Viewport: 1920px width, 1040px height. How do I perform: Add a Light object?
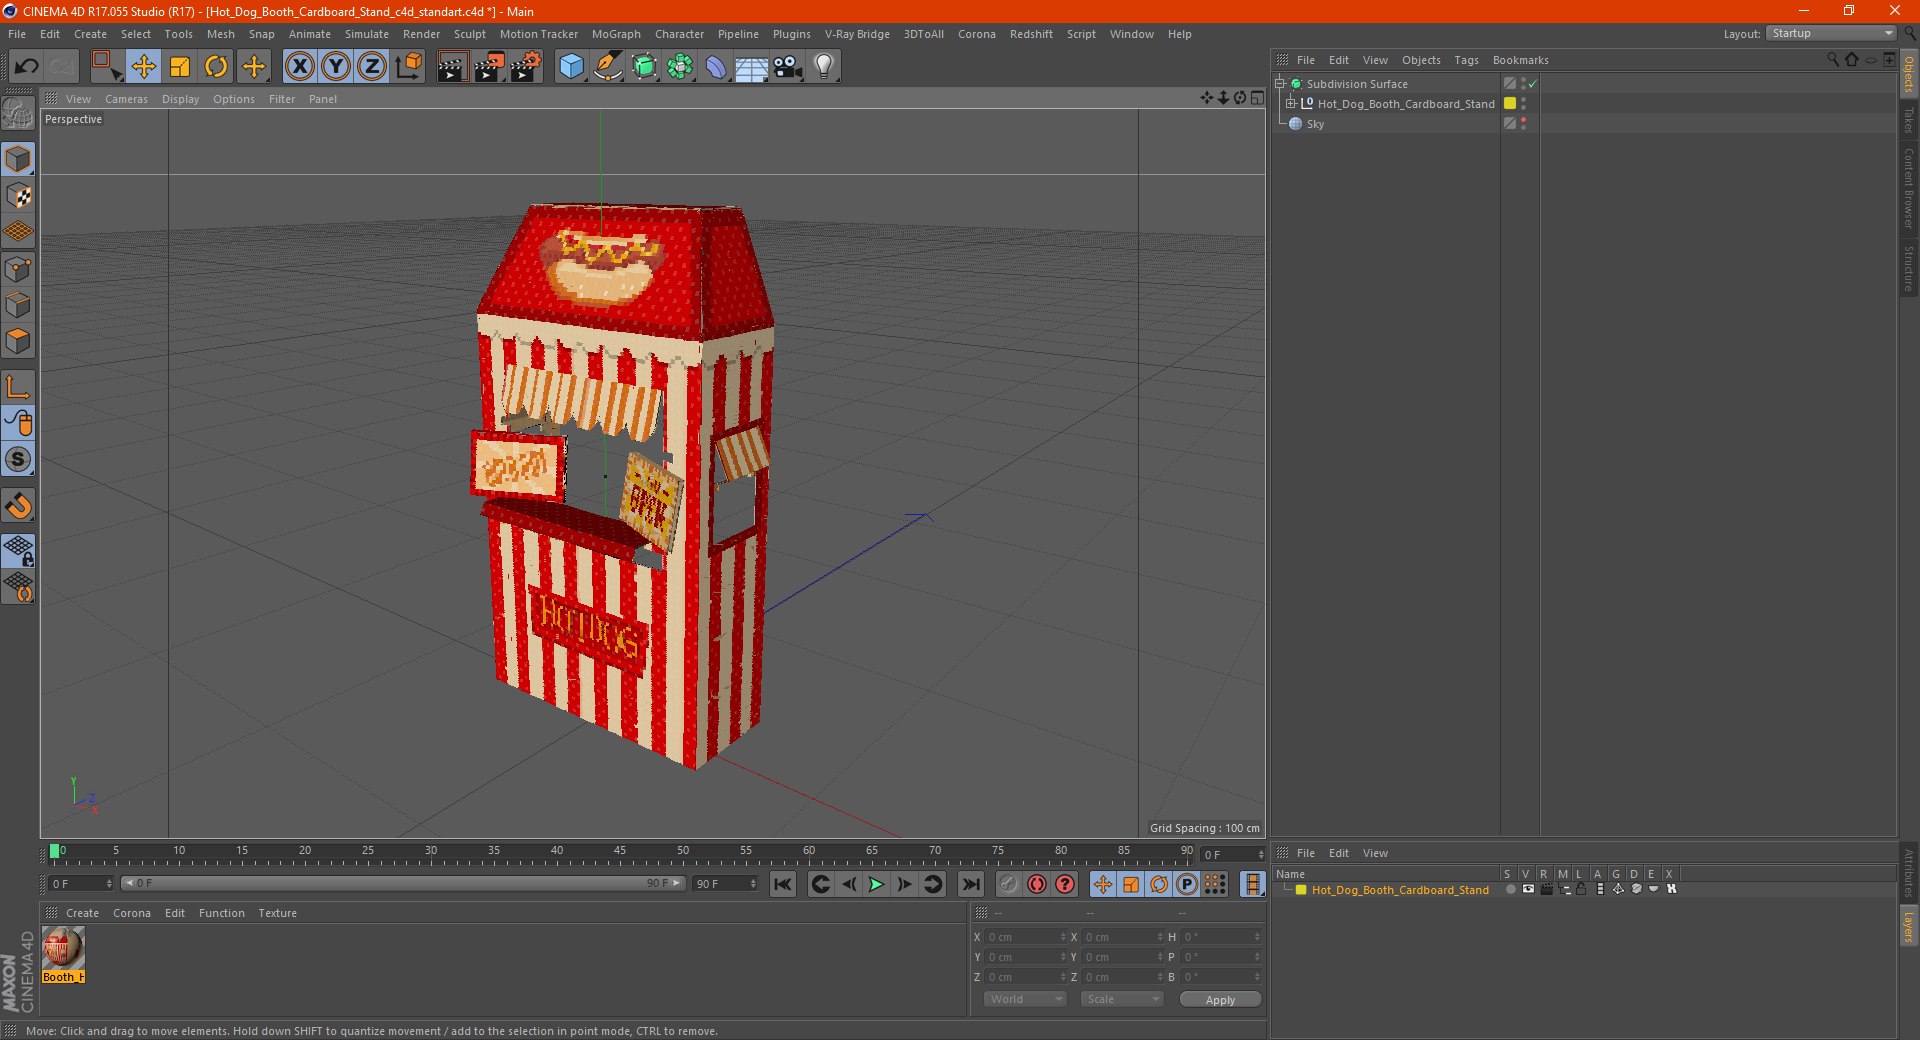[824, 67]
